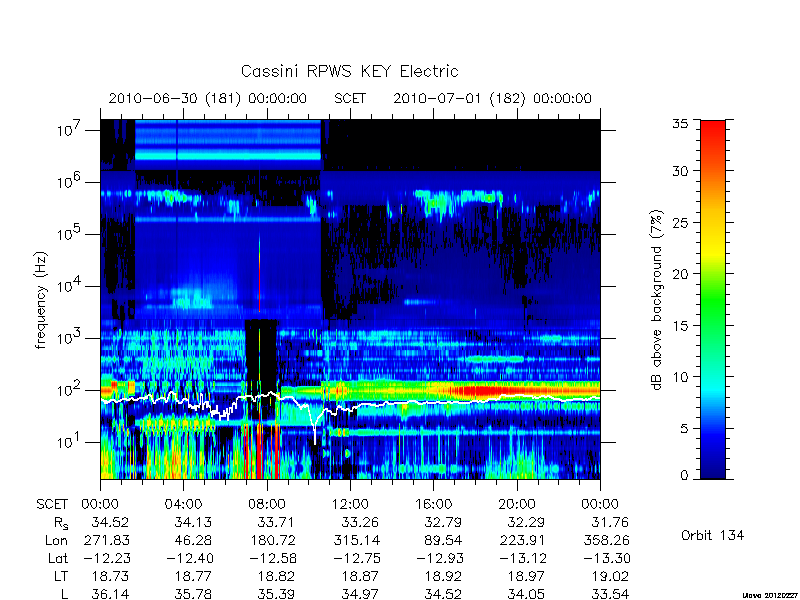The height and width of the screenshot is (600, 800).
Task: Click the LT value 18.73
Action: (x=110, y=577)
